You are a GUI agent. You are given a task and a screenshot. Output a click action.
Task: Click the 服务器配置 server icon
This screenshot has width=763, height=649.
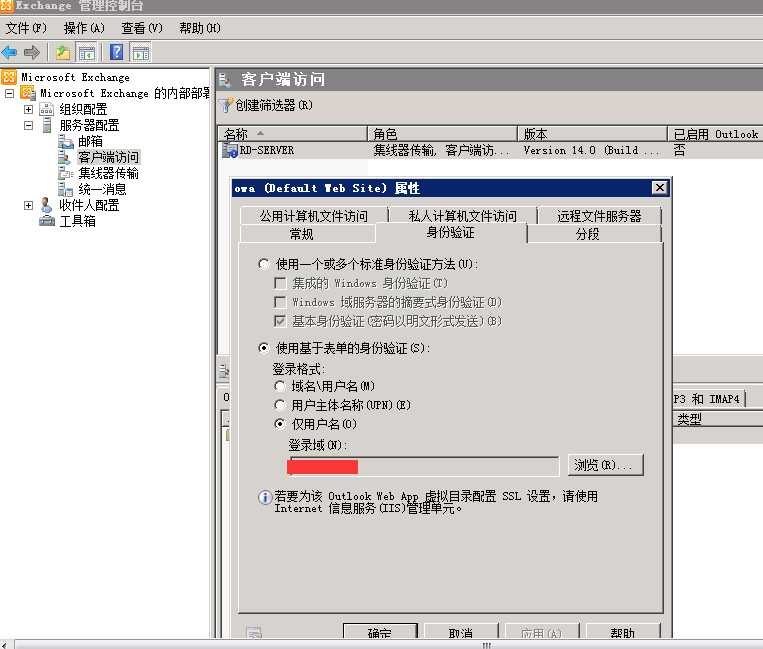click(47, 125)
